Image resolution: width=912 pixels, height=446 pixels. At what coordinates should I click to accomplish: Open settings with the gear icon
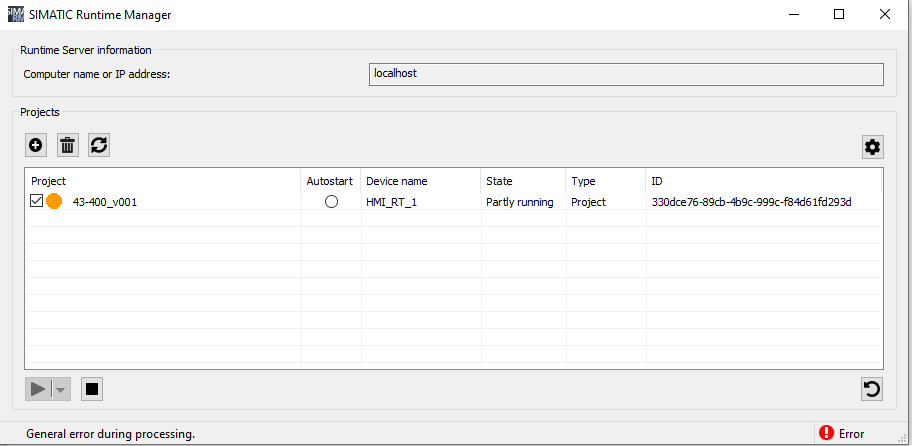click(x=872, y=147)
